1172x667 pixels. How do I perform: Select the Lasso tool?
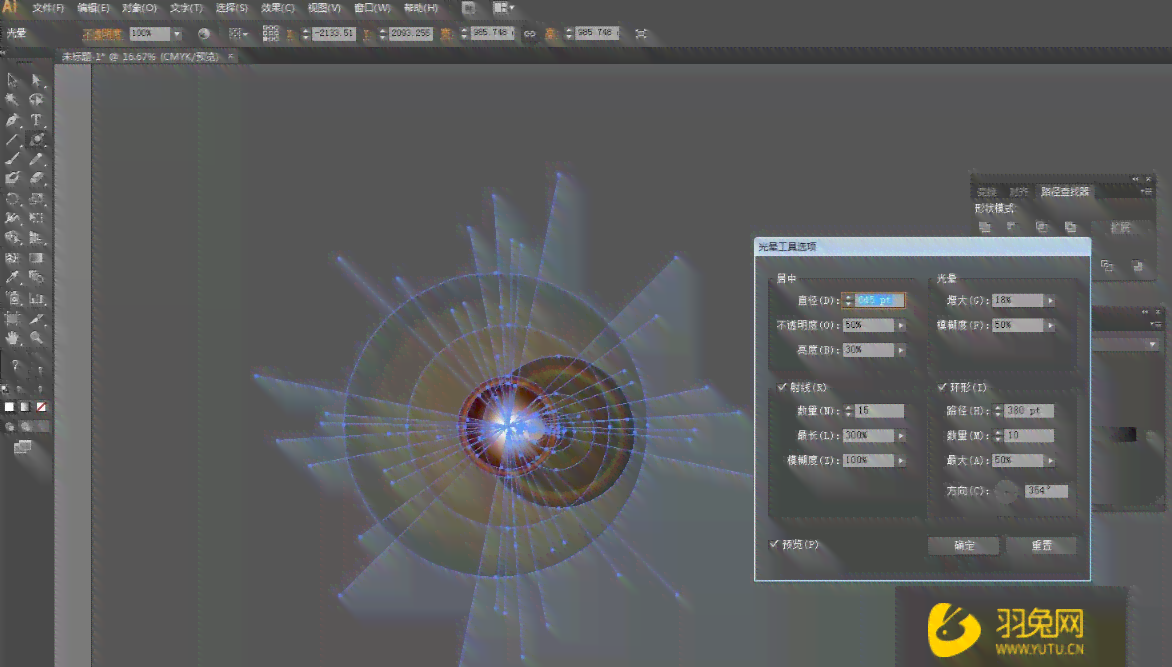tap(36, 99)
